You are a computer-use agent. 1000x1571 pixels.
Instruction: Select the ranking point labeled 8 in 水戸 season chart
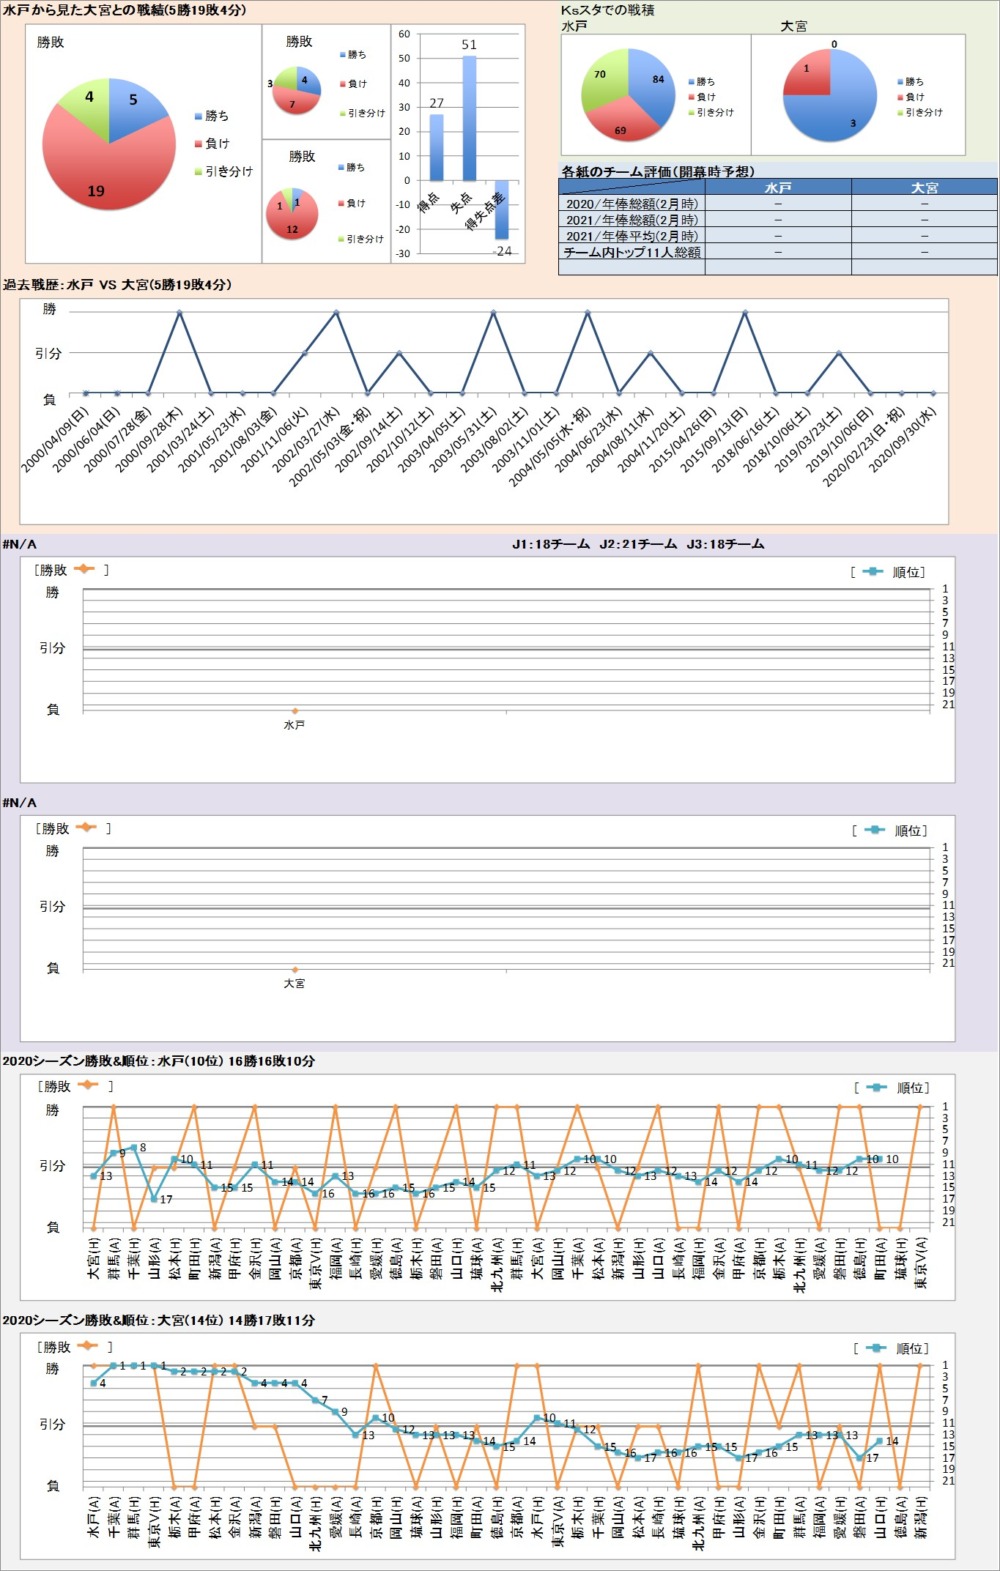point(133,1148)
